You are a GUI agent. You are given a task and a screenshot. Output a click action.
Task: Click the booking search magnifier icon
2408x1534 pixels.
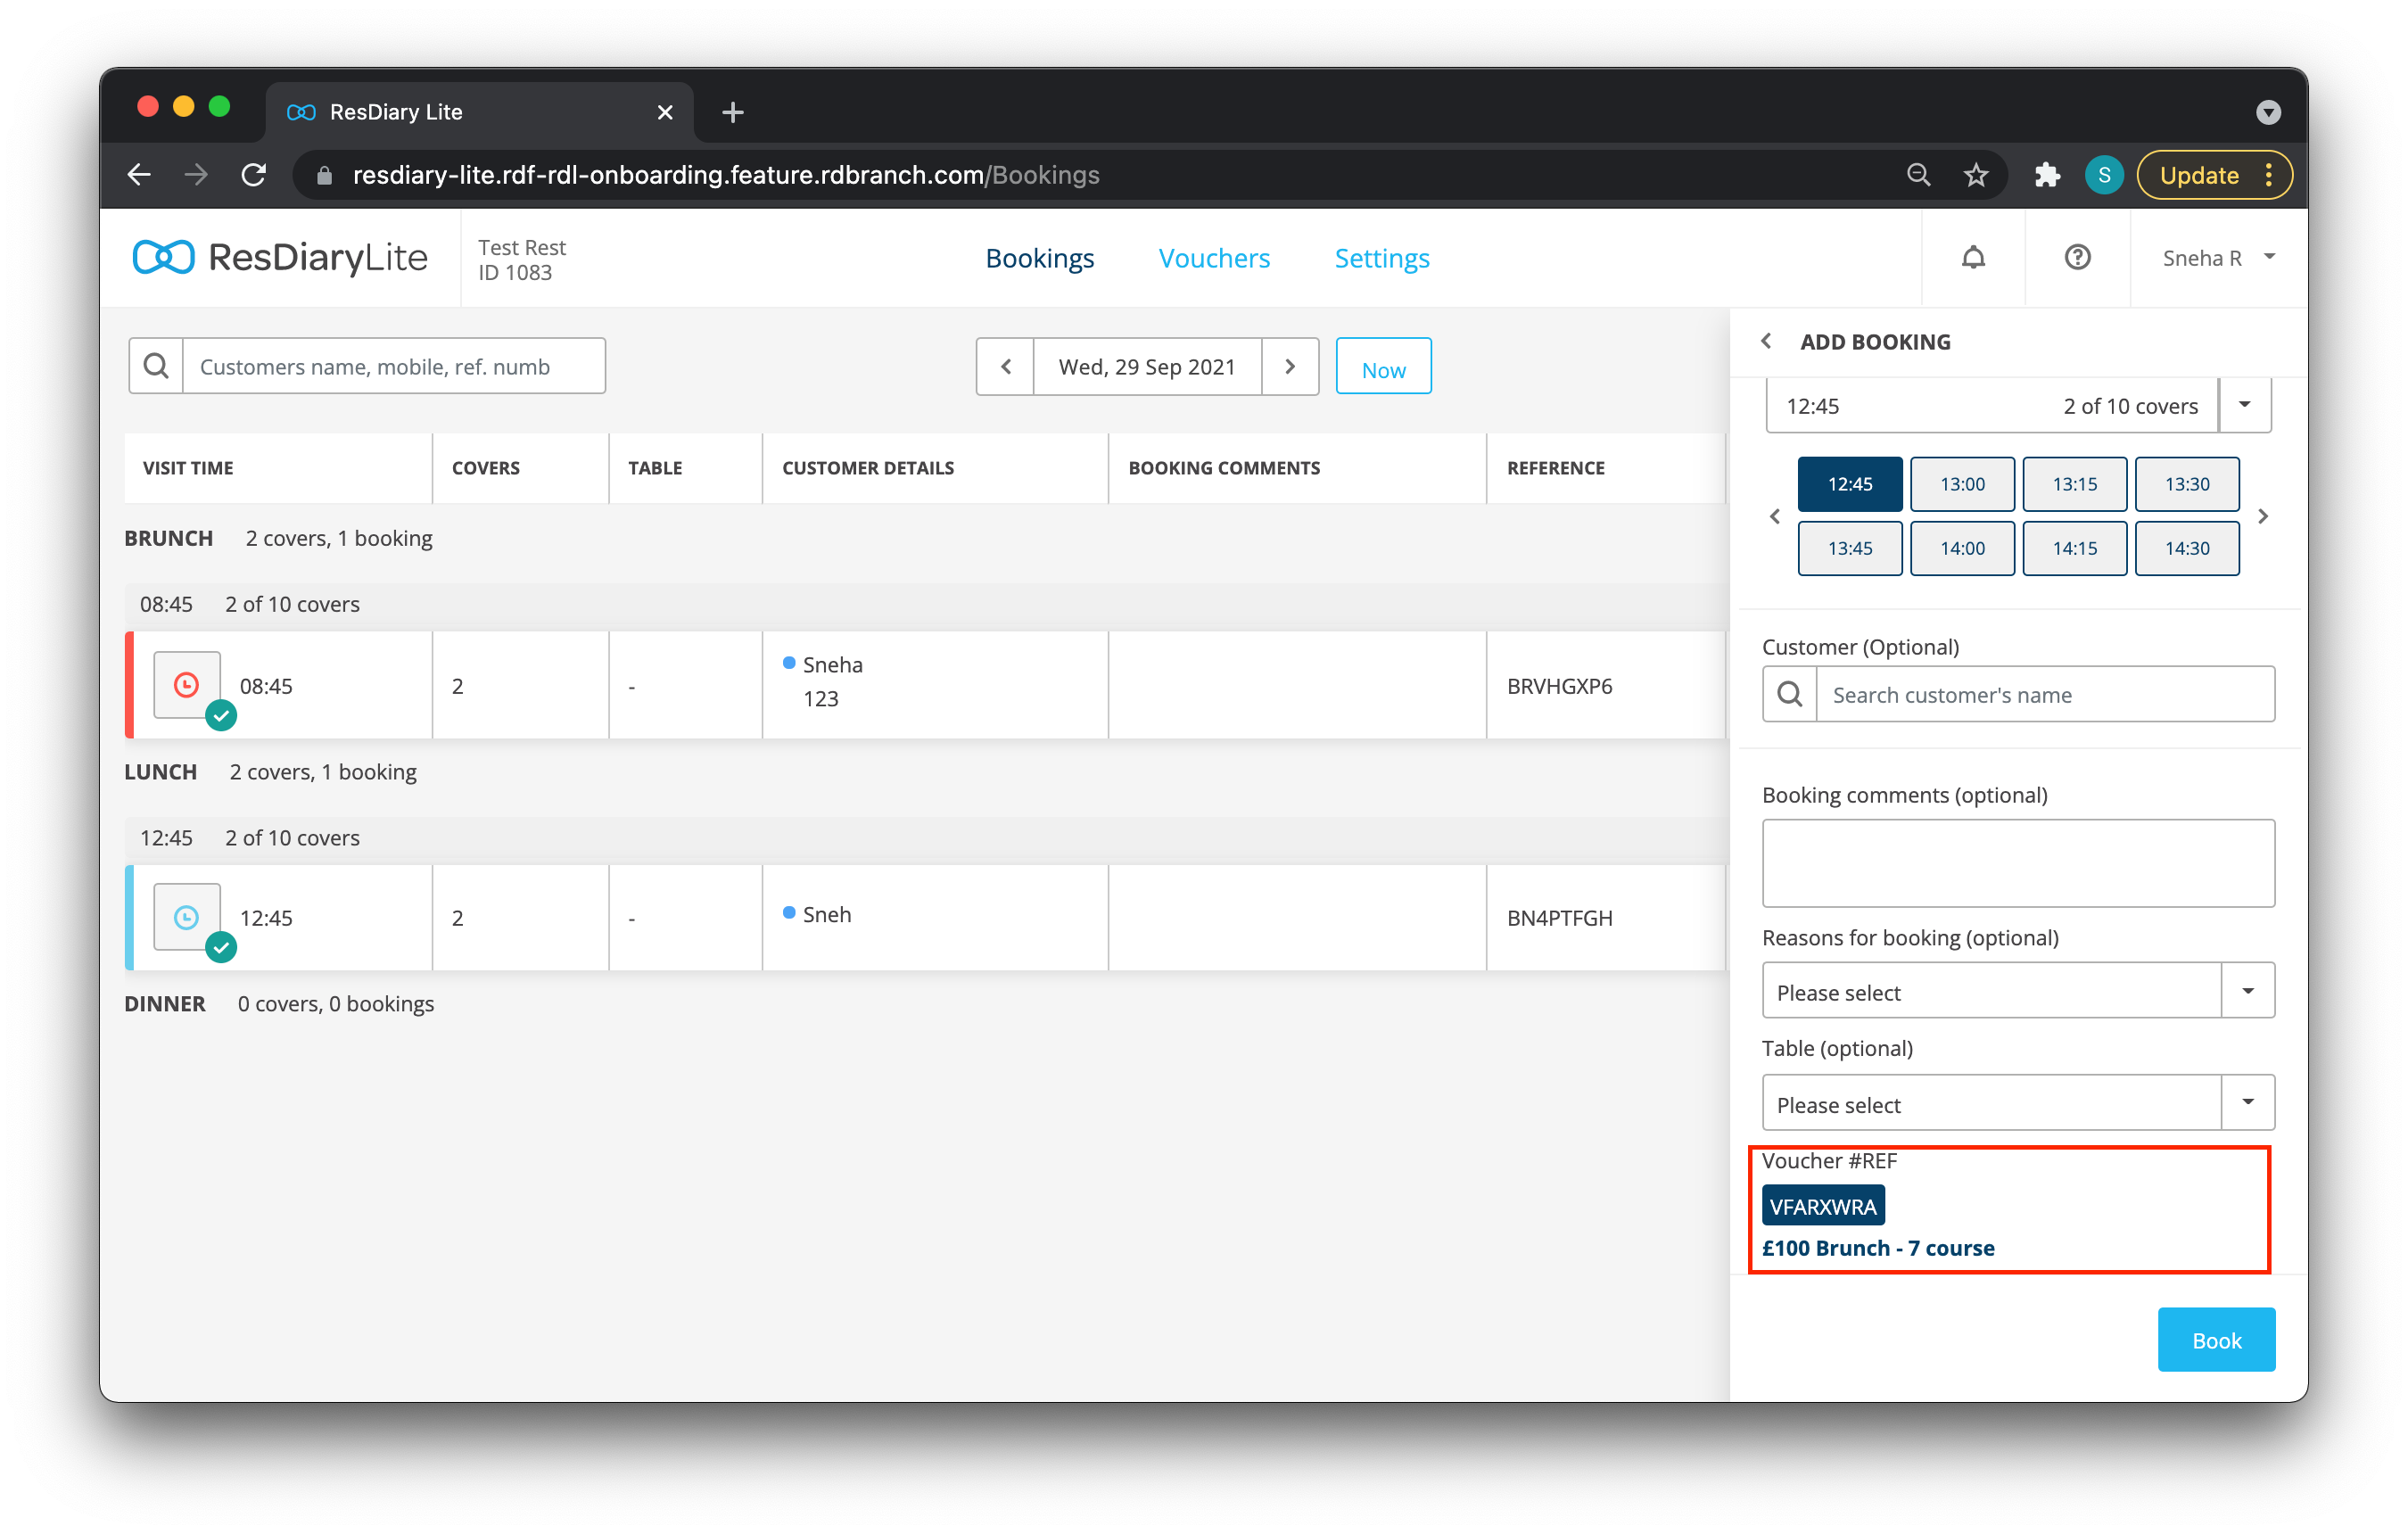pyautogui.click(x=156, y=366)
